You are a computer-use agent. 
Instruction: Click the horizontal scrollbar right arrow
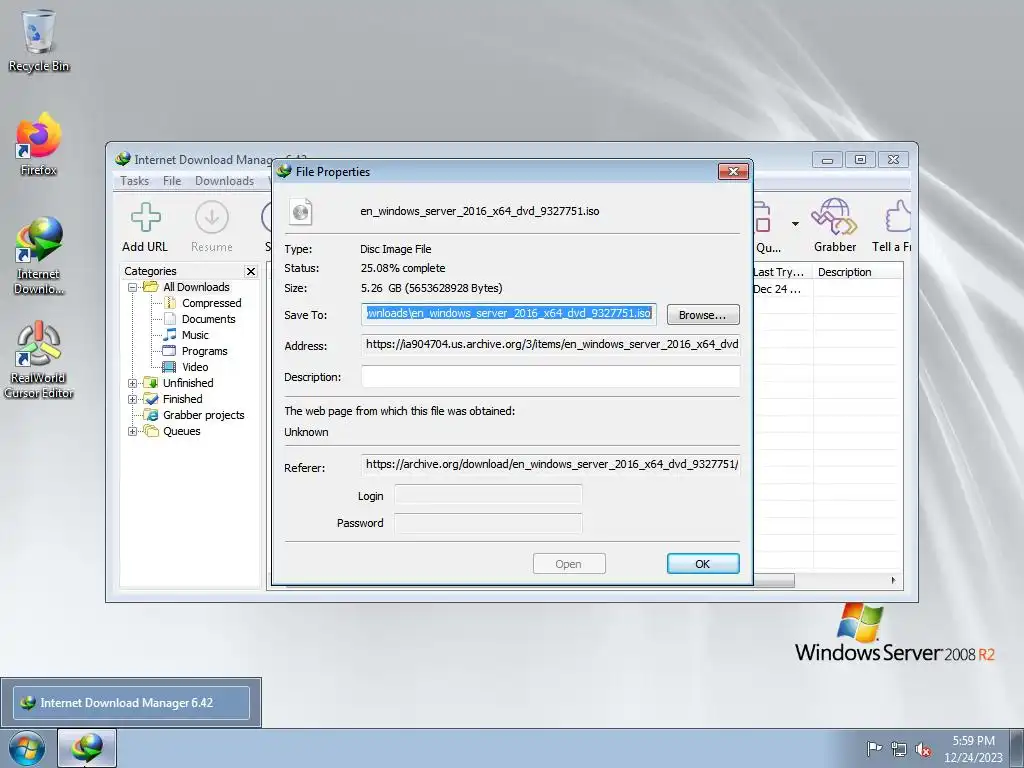coord(893,580)
